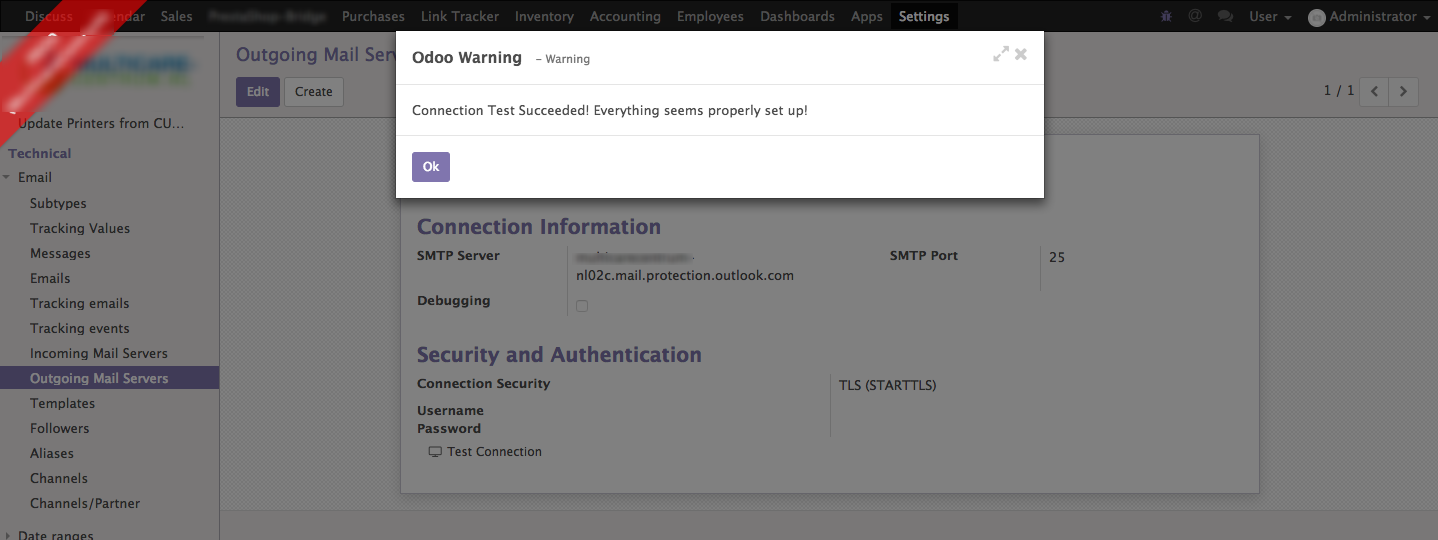Open Aliases in the sidebar
Screen dimensions: 1438x540
click(52, 453)
